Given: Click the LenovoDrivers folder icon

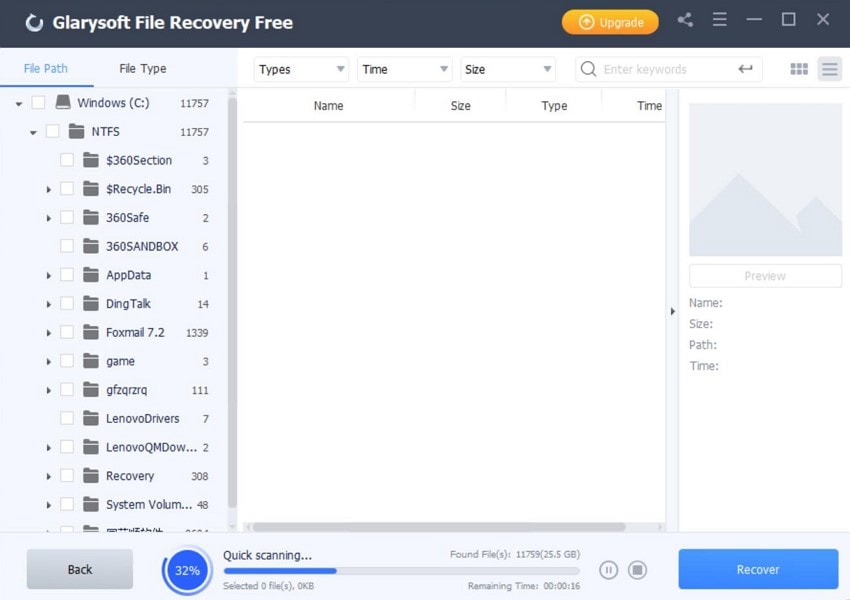Looking at the screenshot, I should point(91,418).
